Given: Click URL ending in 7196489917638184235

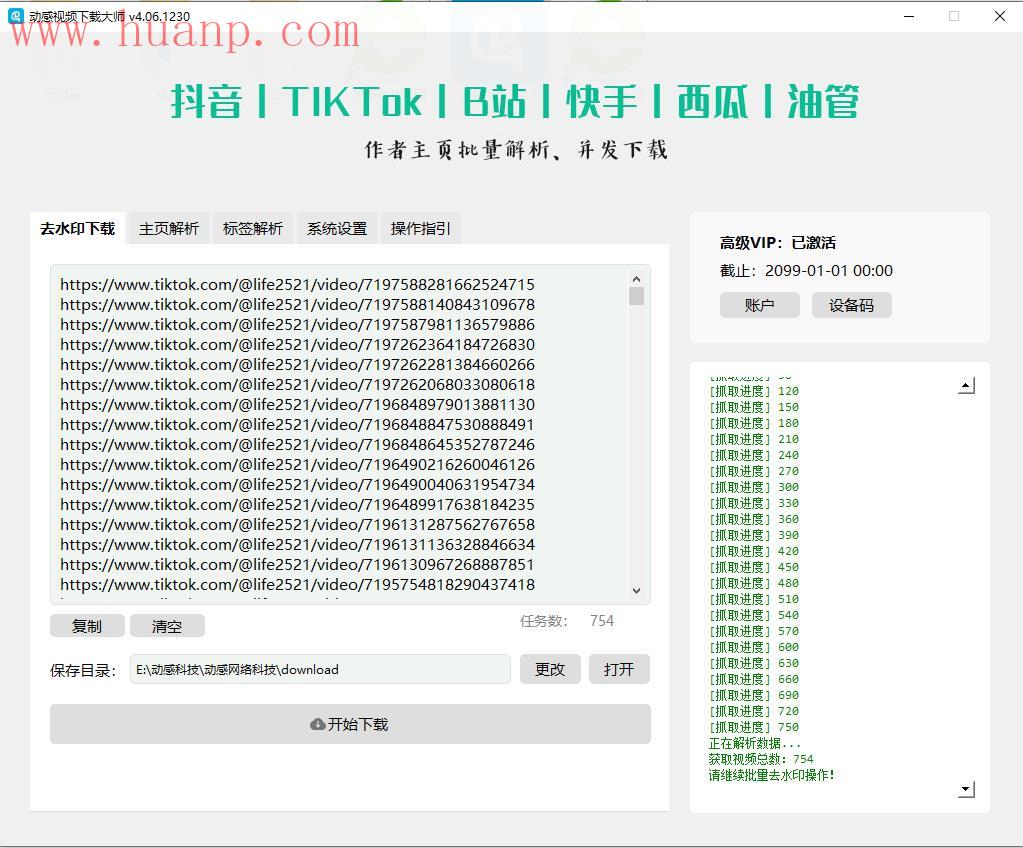Looking at the screenshot, I should tap(298, 505).
